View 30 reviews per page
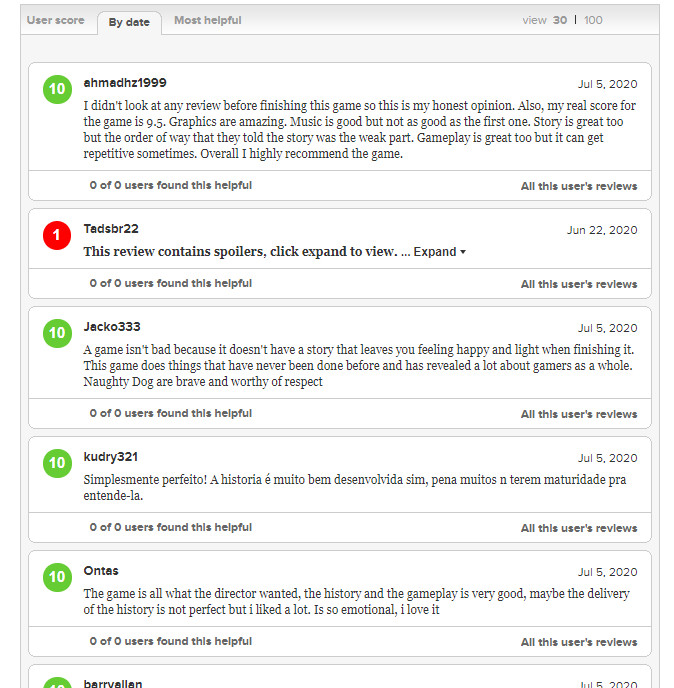 click(560, 20)
